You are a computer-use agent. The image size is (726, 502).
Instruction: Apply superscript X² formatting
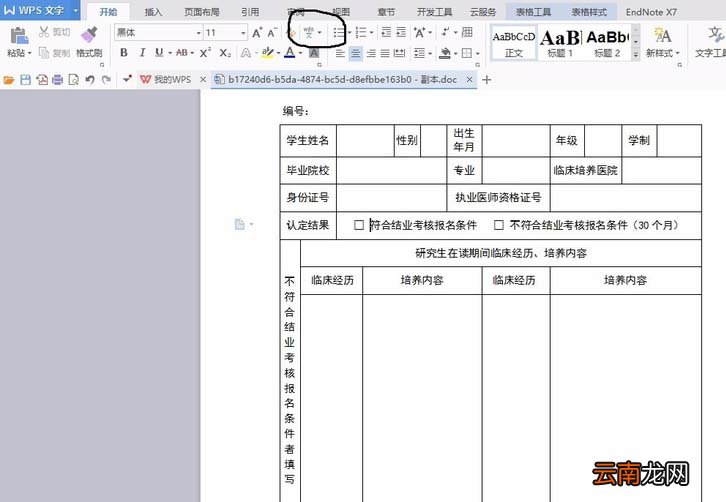[205, 53]
